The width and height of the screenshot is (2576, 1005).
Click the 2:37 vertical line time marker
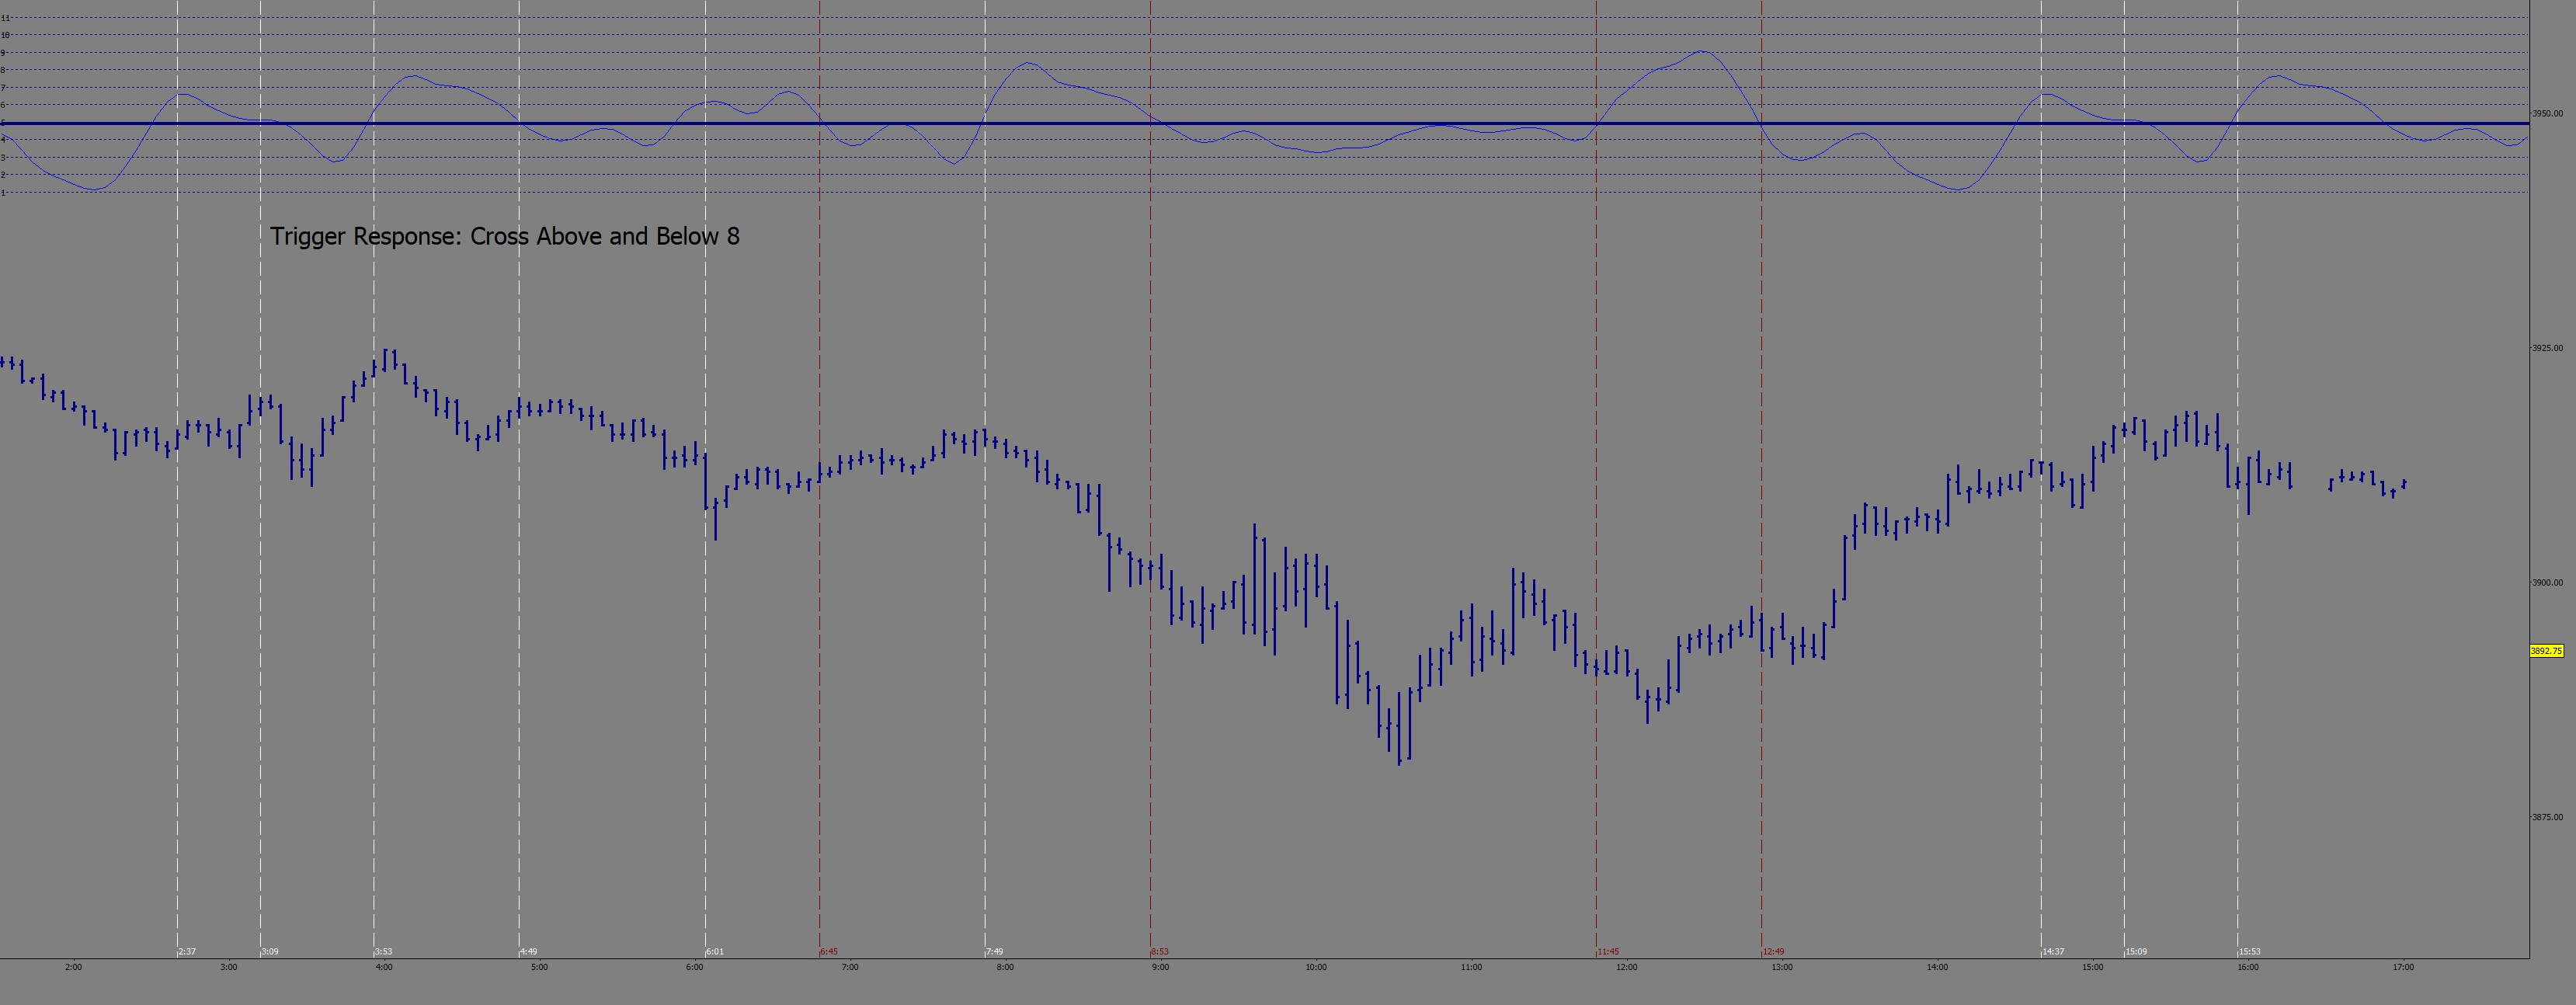[x=187, y=952]
